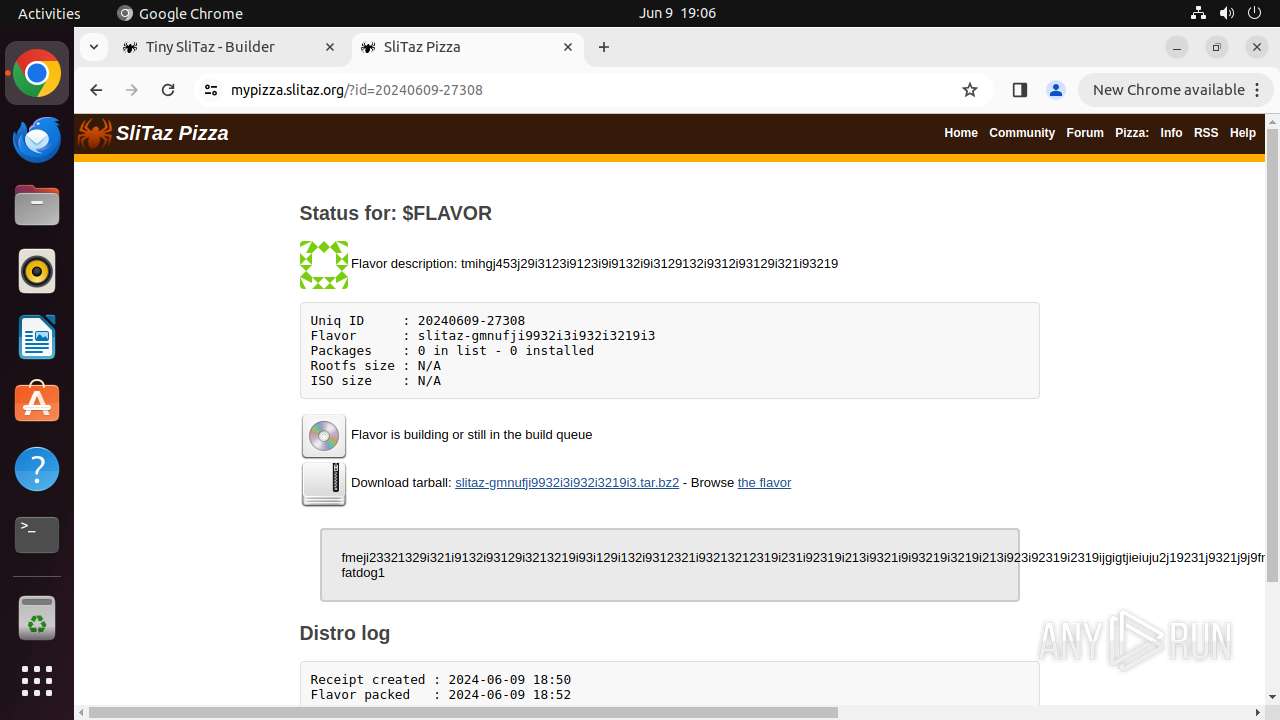Click the Google Chrome app menu in top bar
The height and width of the screenshot is (720, 1280).
pyautogui.click(x=180, y=13)
